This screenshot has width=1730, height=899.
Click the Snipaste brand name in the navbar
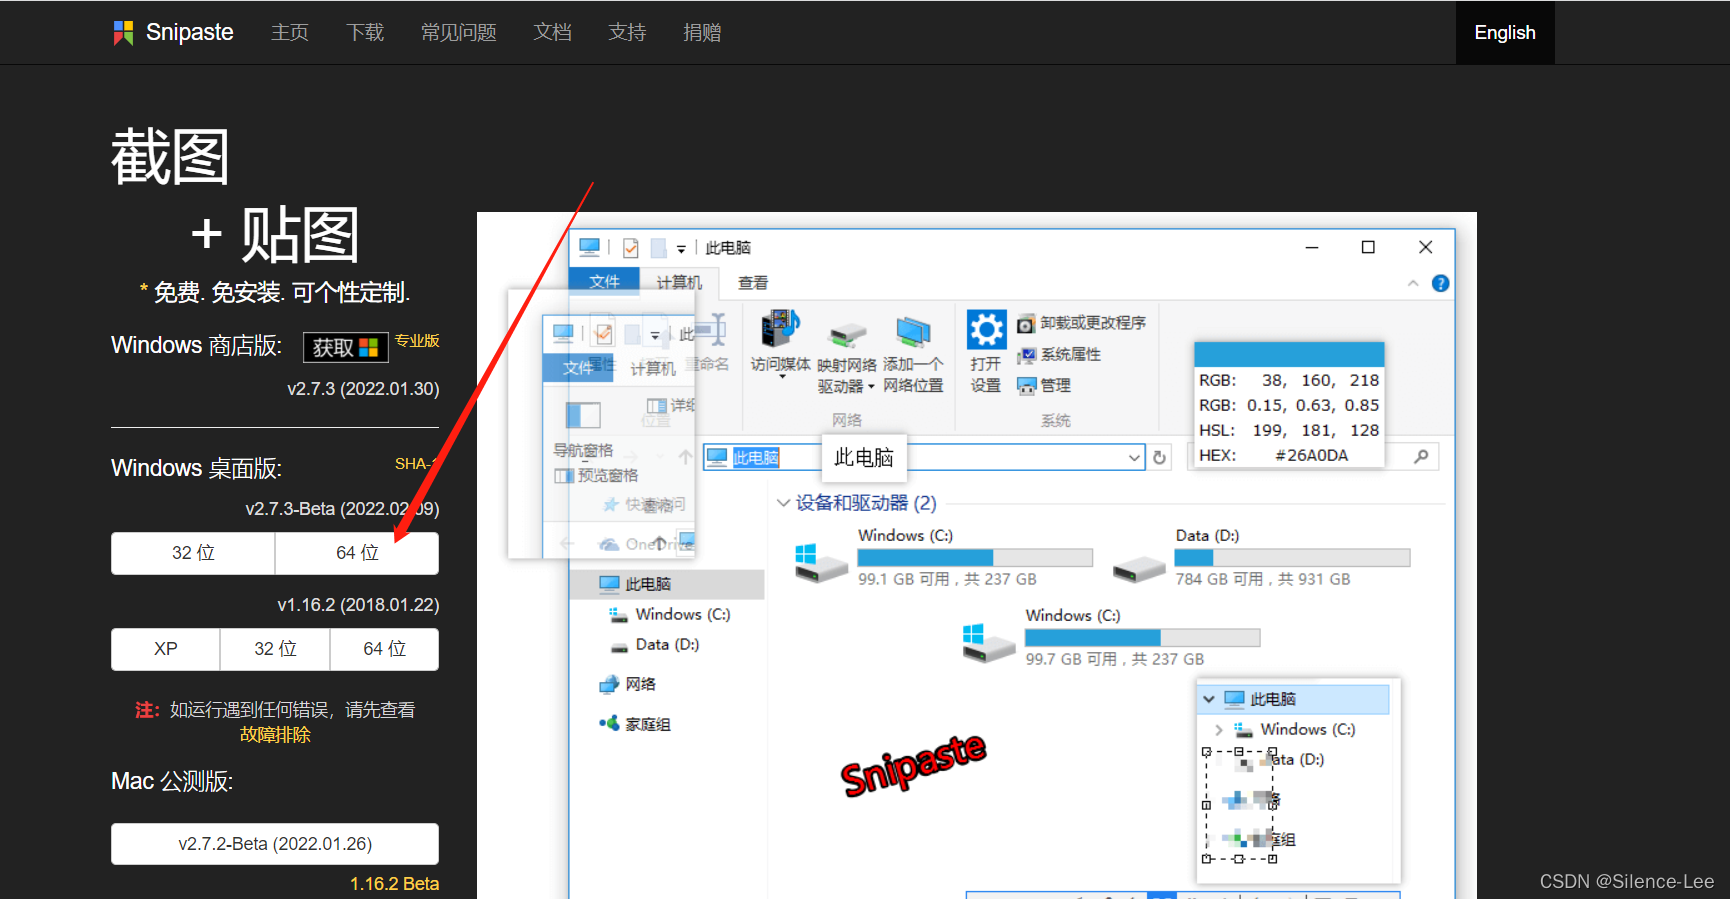coord(190,33)
